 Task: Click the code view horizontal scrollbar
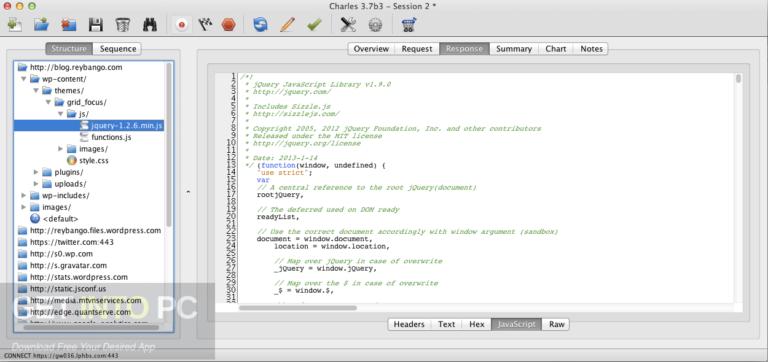click(x=298, y=308)
